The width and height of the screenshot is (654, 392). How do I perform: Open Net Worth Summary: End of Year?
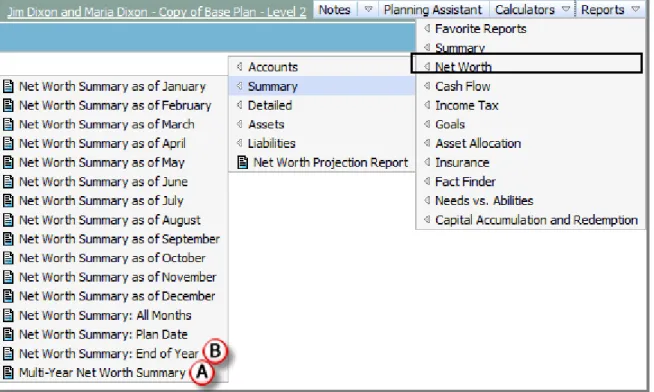pyautogui.click(x=109, y=354)
